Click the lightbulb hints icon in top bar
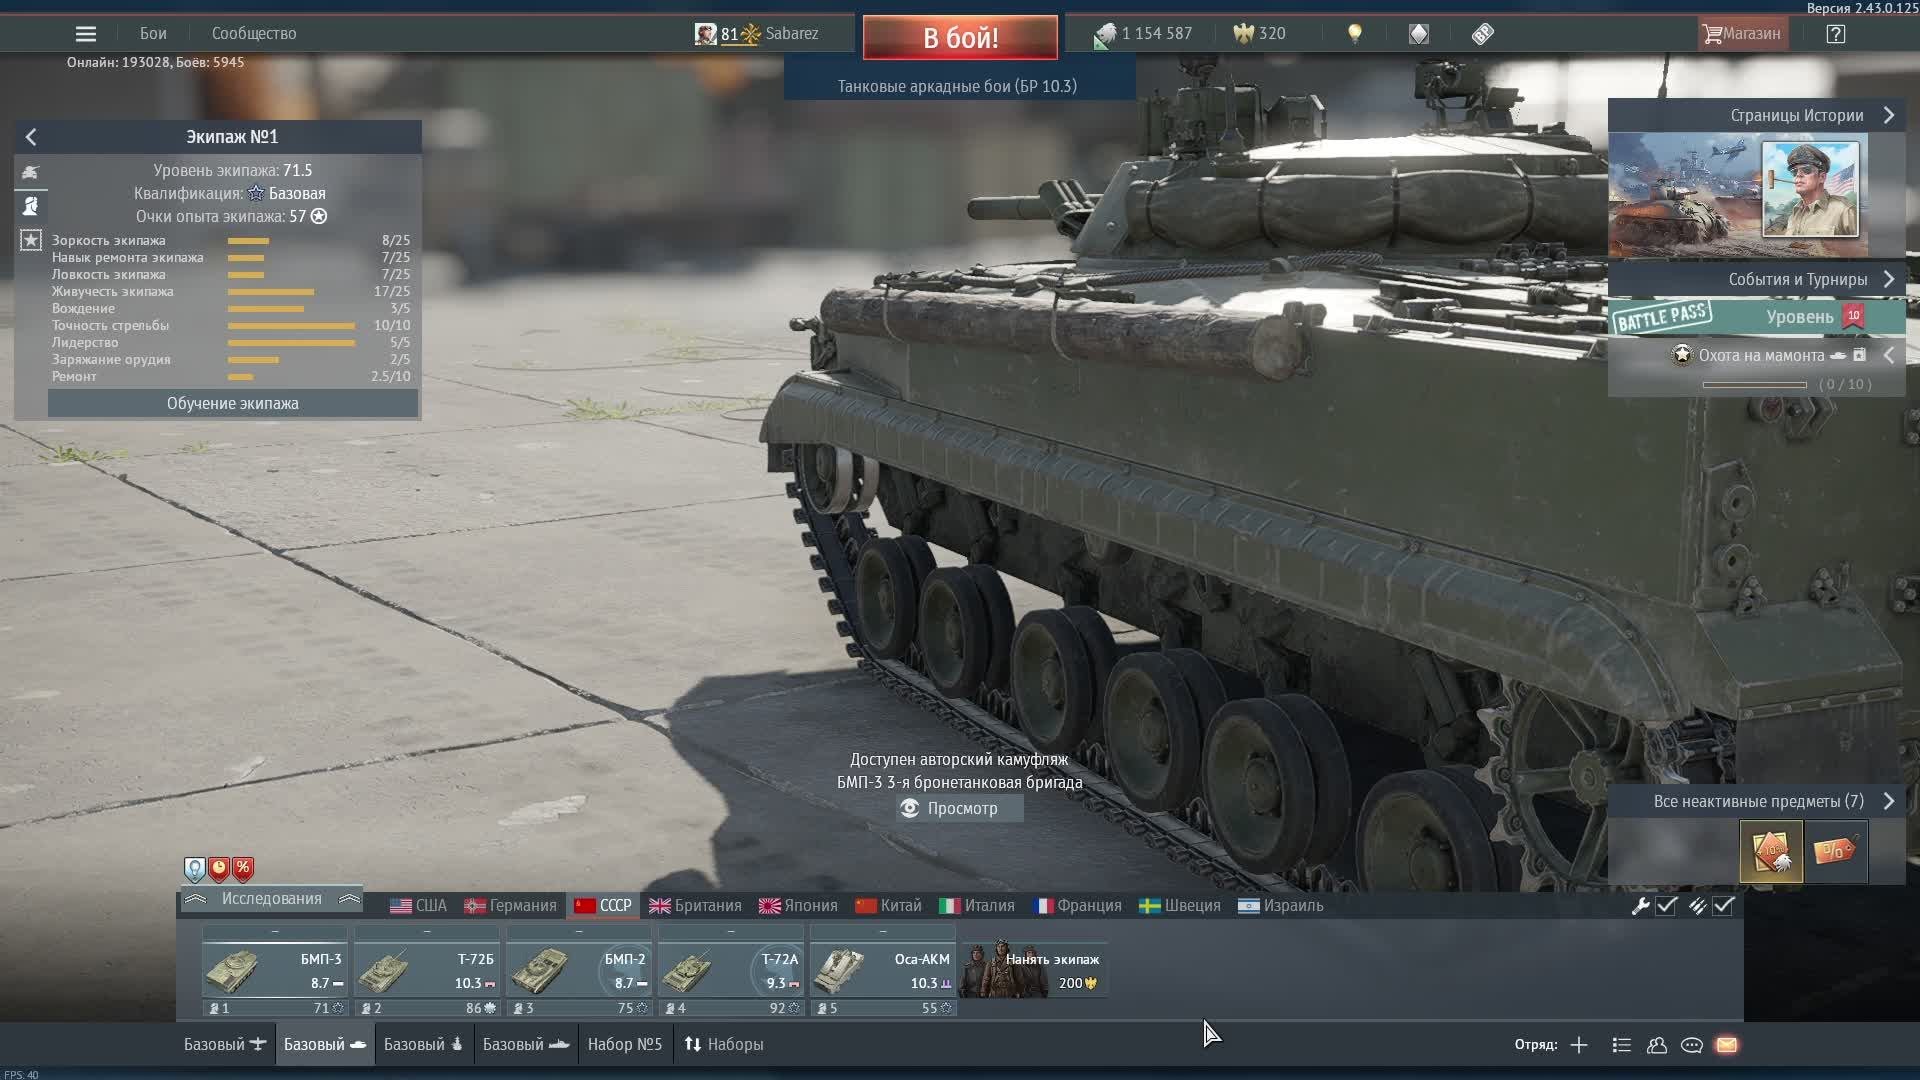The width and height of the screenshot is (1920, 1080). pos(1355,34)
